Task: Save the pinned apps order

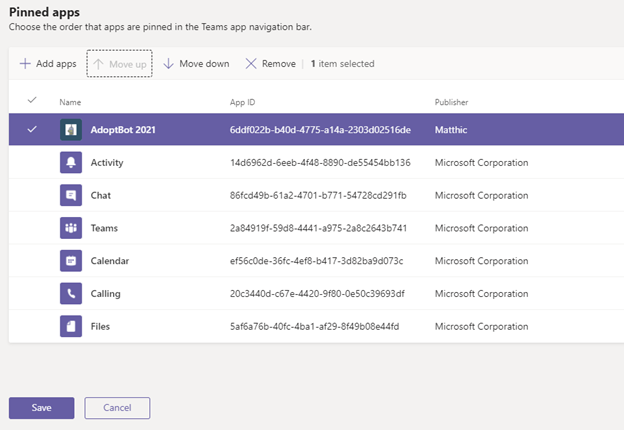Action: pos(41,408)
